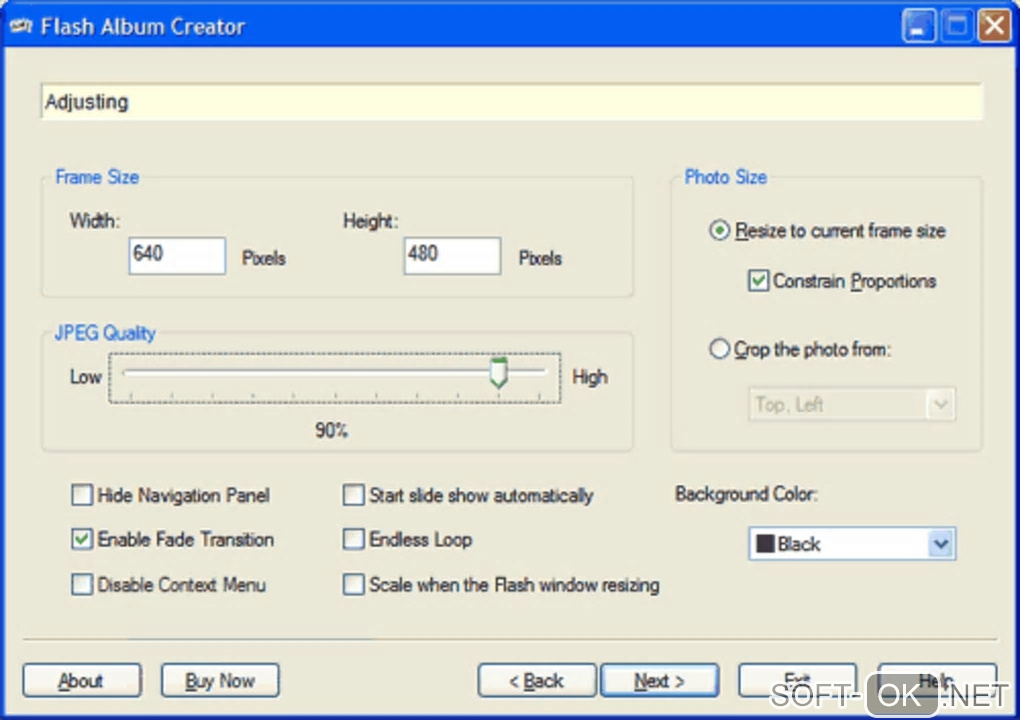This screenshot has width=1020, height=720.
Task: Click the Adjusting header text
Action: point(87,102)
